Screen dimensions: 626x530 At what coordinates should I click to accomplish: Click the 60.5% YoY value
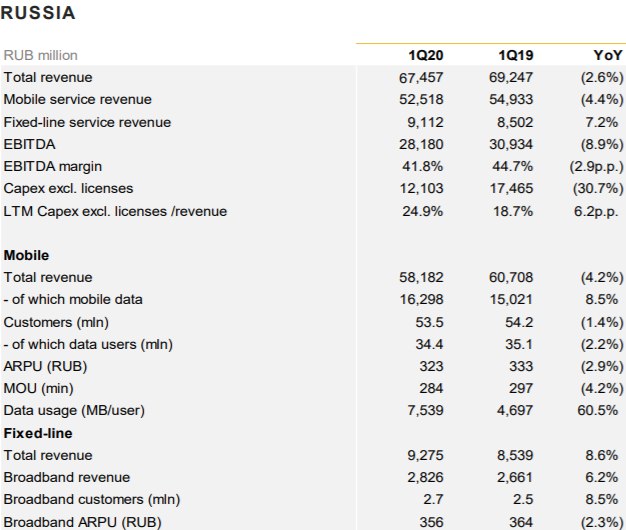point(598,410)
